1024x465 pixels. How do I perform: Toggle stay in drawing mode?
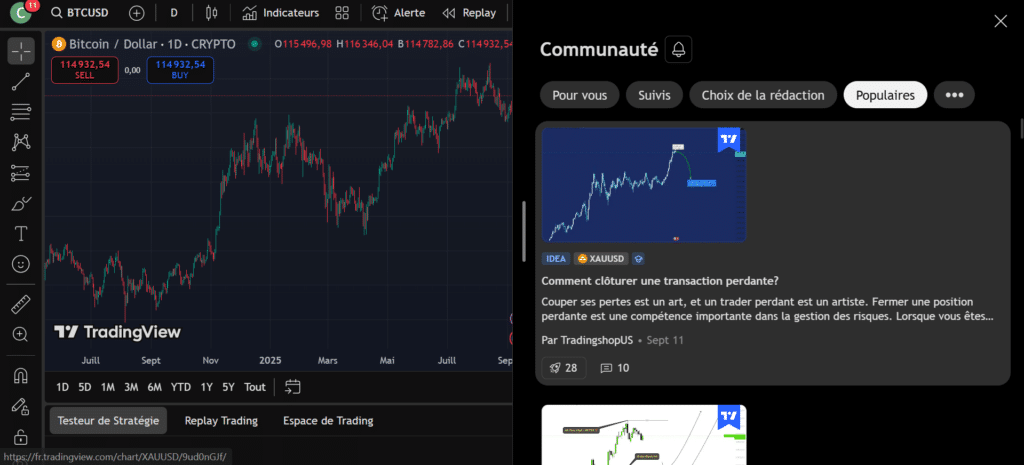click(x=21, y=406)
